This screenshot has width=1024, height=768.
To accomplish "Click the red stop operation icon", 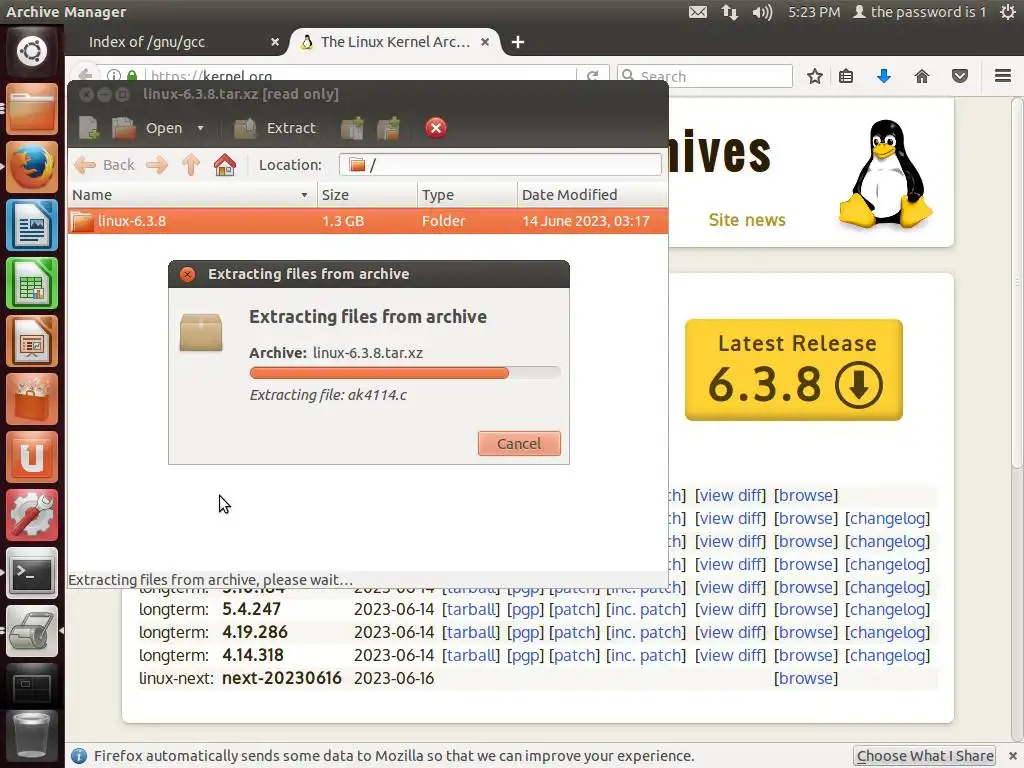I will tap(436, 128).
